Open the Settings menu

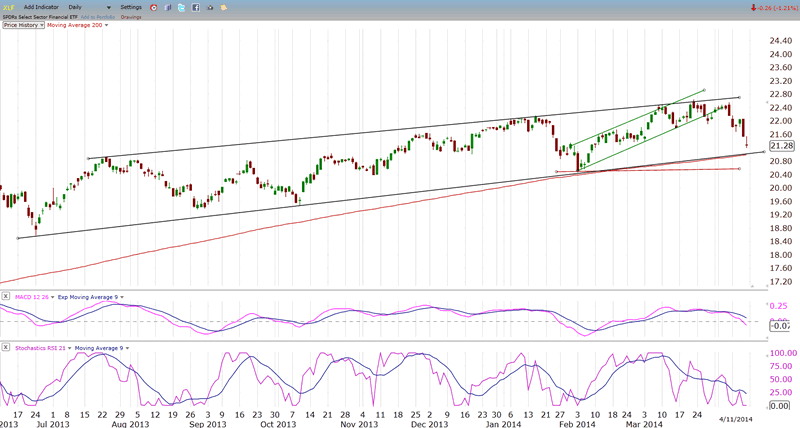click(131, 6)
